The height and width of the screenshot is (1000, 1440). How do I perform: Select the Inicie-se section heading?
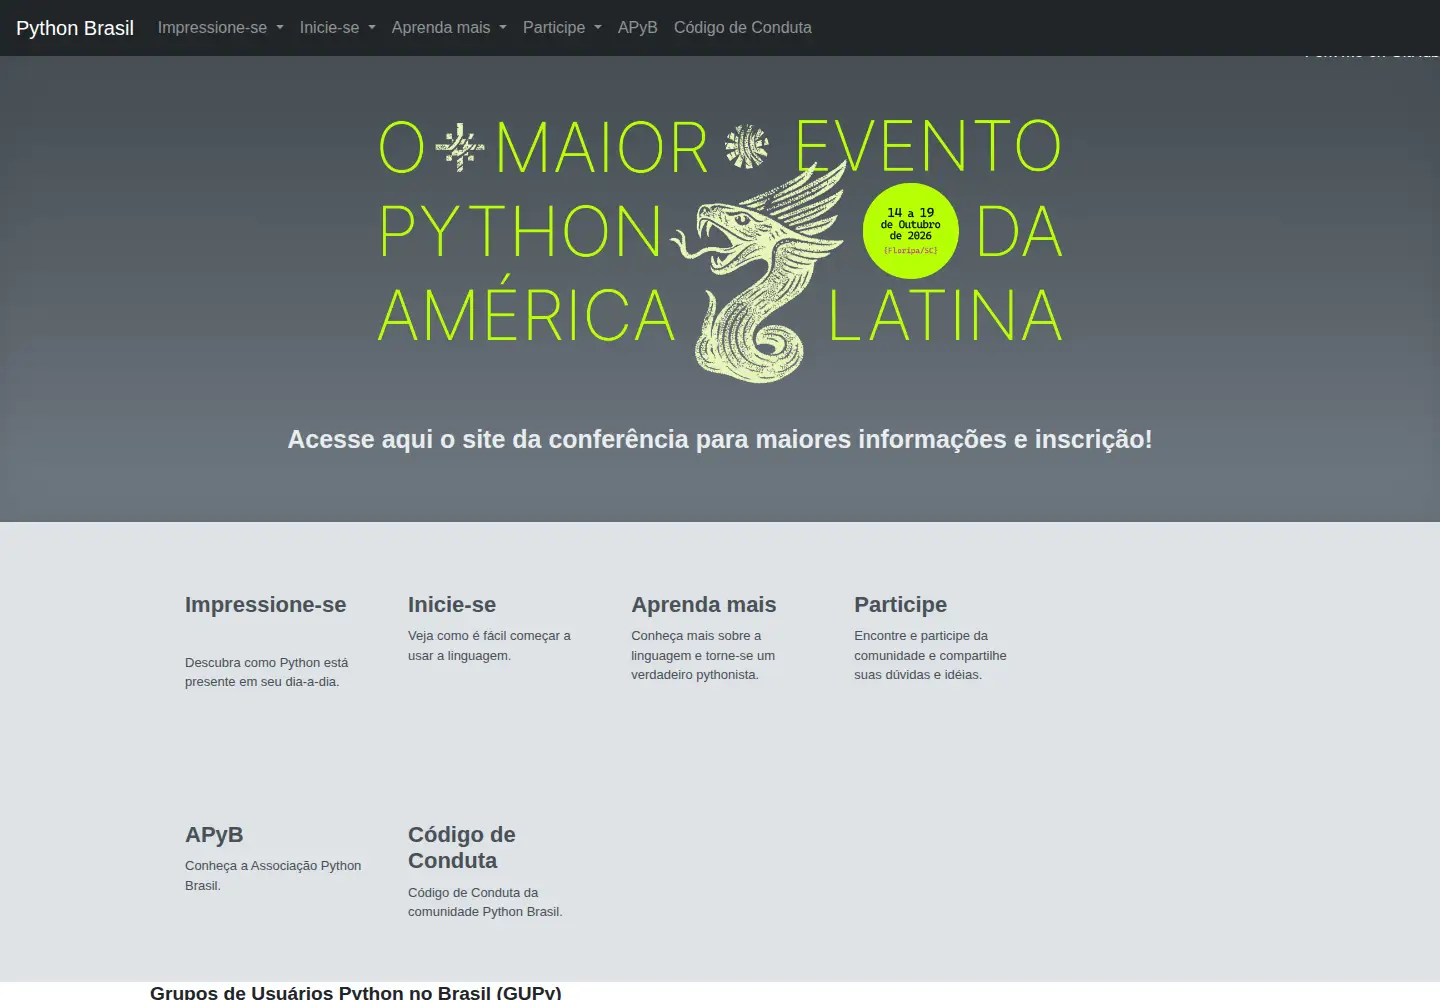(x=452, y=605)
